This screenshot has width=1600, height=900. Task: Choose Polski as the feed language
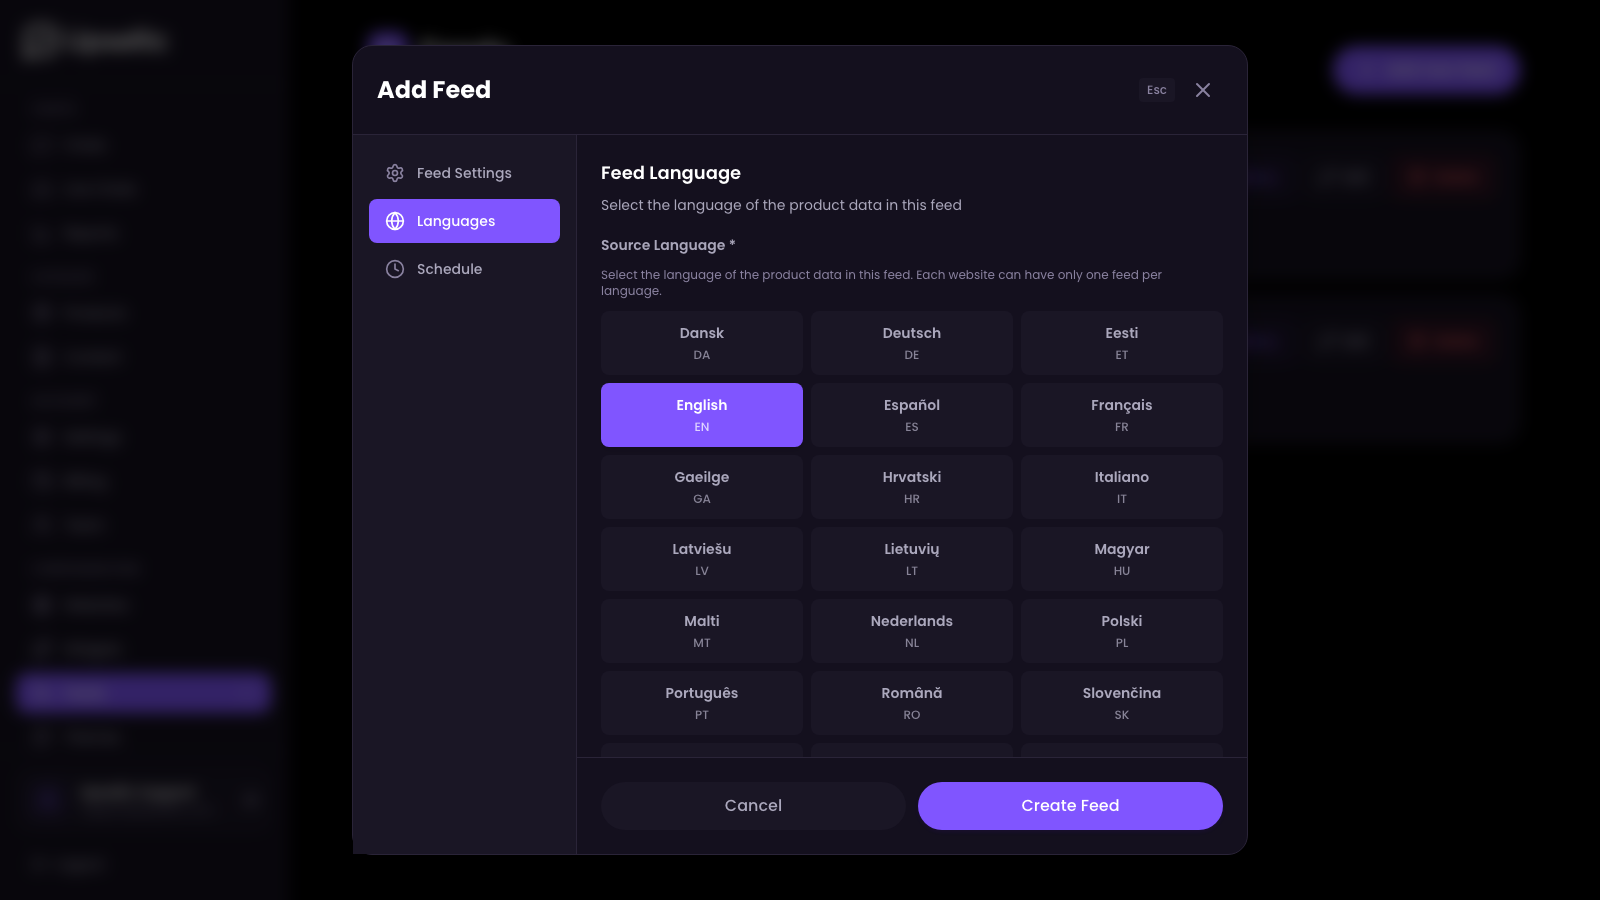pos(1121,630)
